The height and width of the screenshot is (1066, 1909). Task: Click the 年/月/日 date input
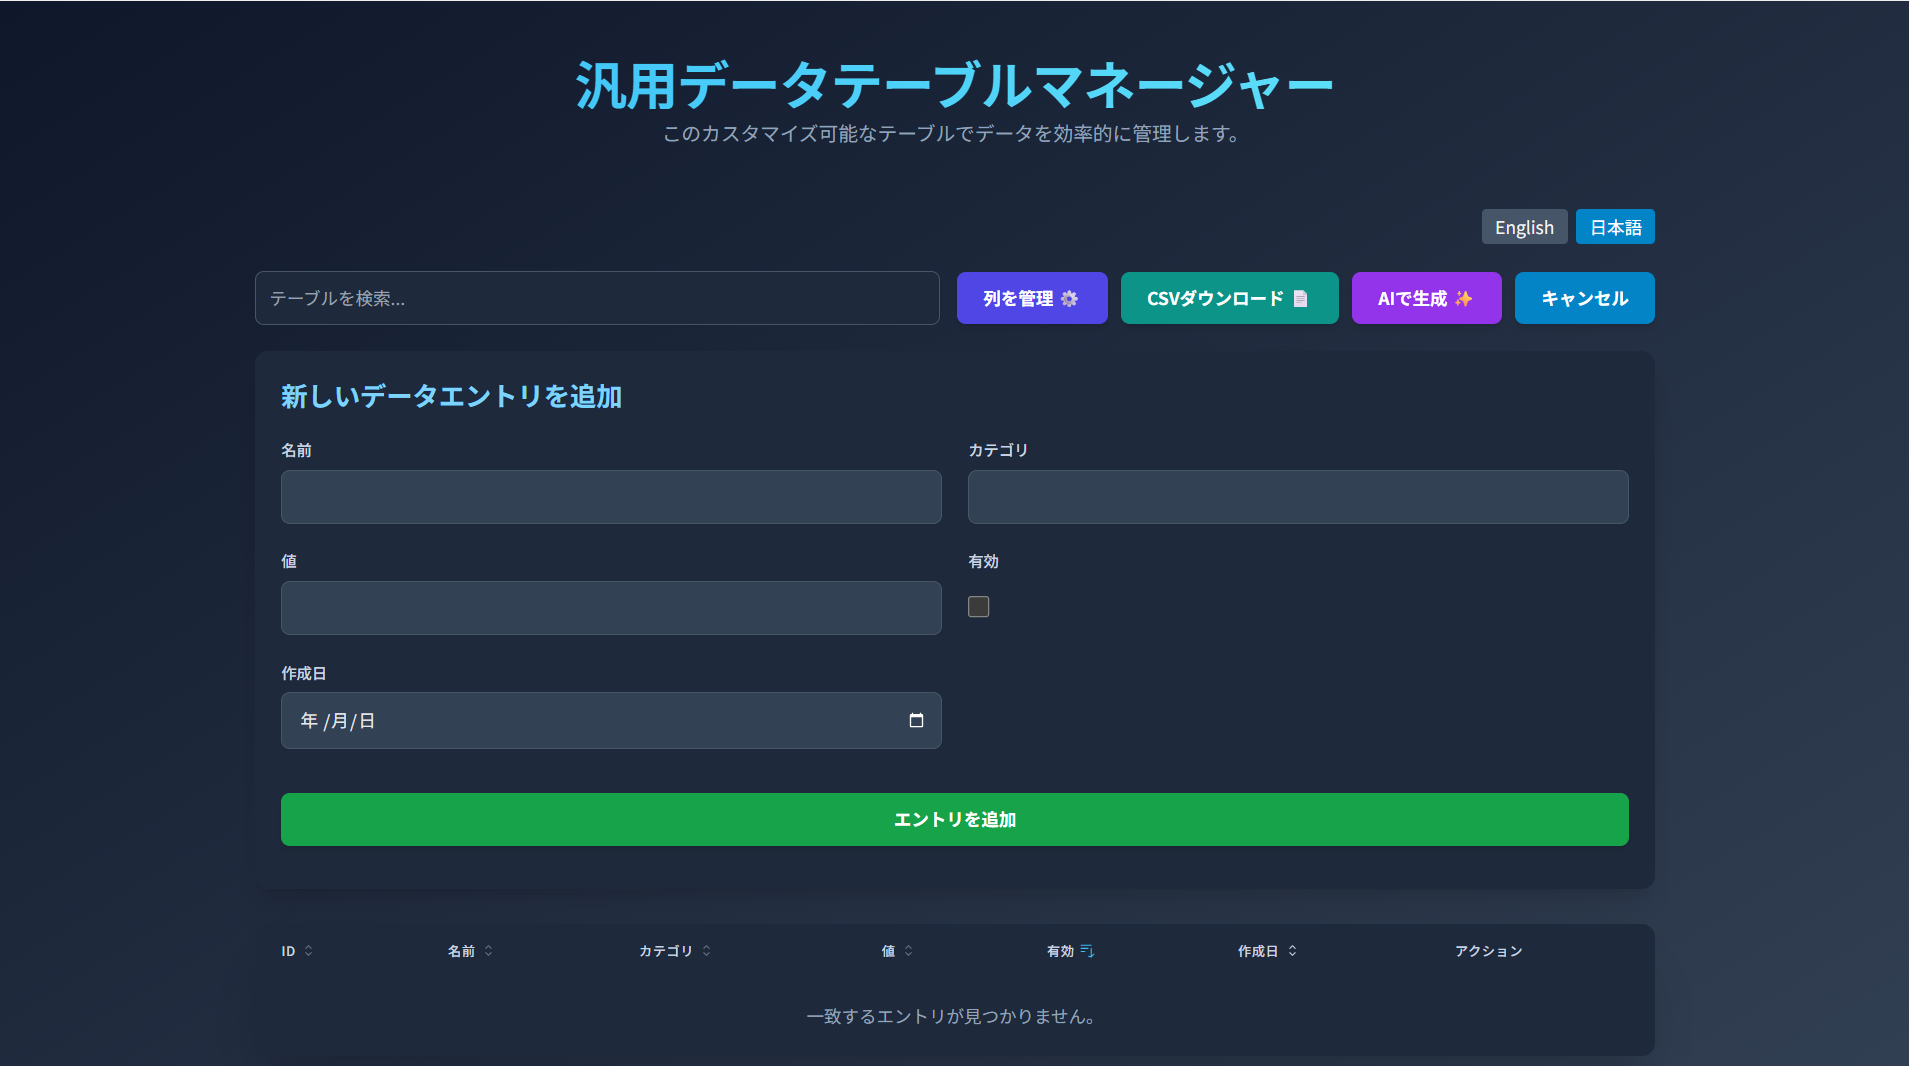(590, 721)
